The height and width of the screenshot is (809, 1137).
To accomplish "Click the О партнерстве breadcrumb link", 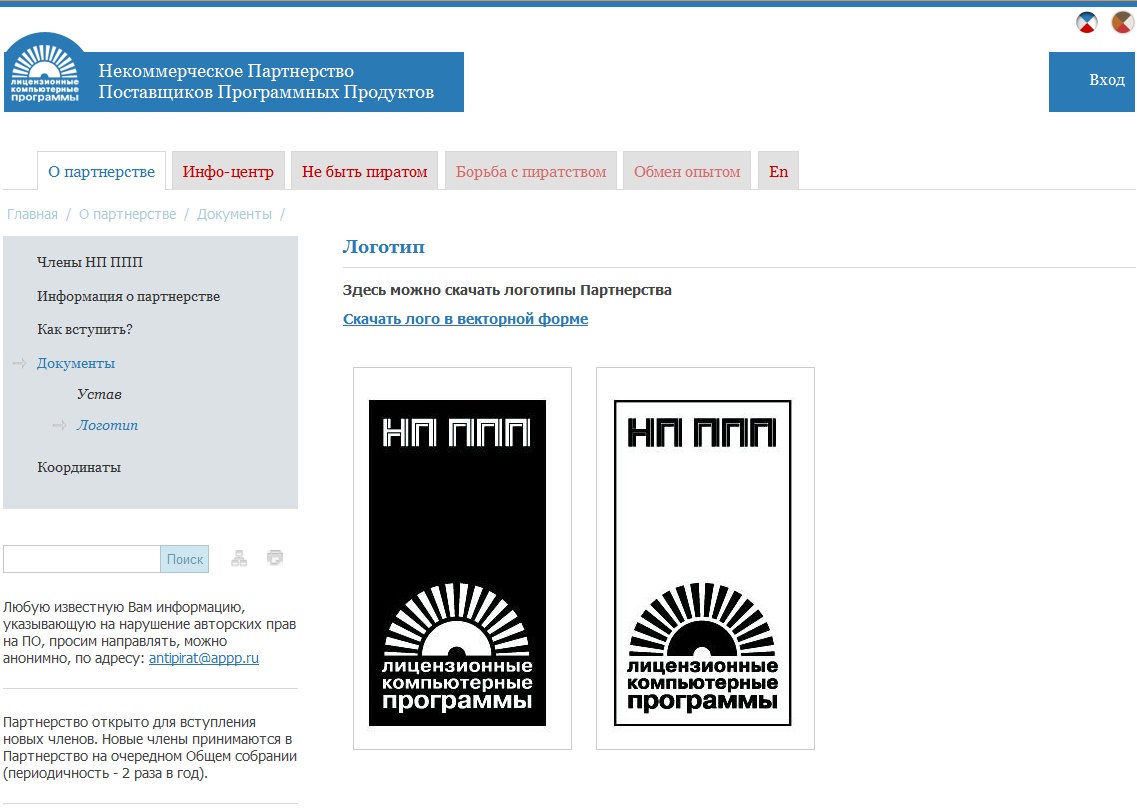I will pos(128,215).
